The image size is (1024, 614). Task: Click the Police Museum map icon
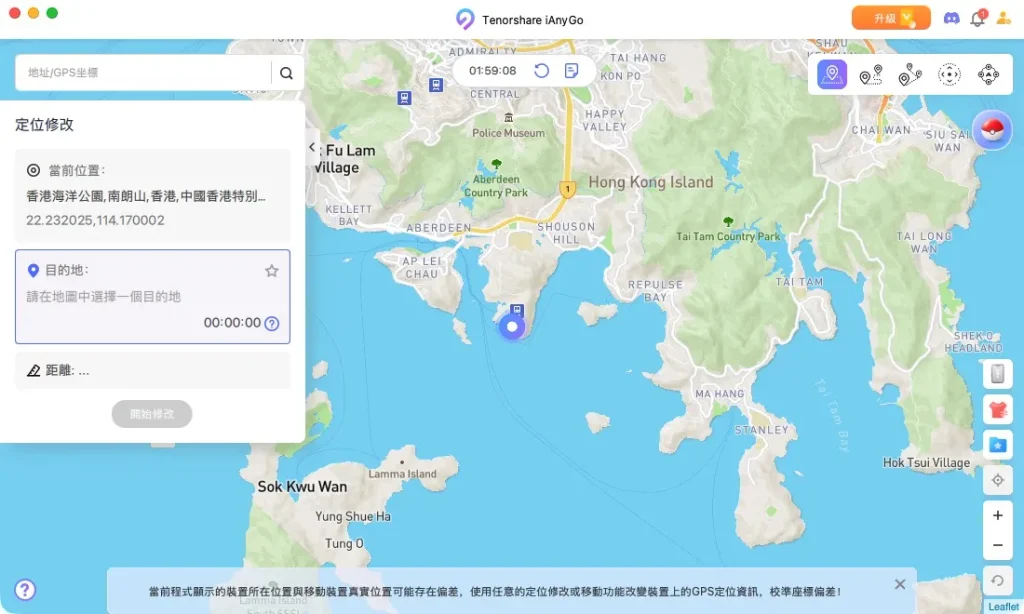pyautogui.click(x=508, y=118)
